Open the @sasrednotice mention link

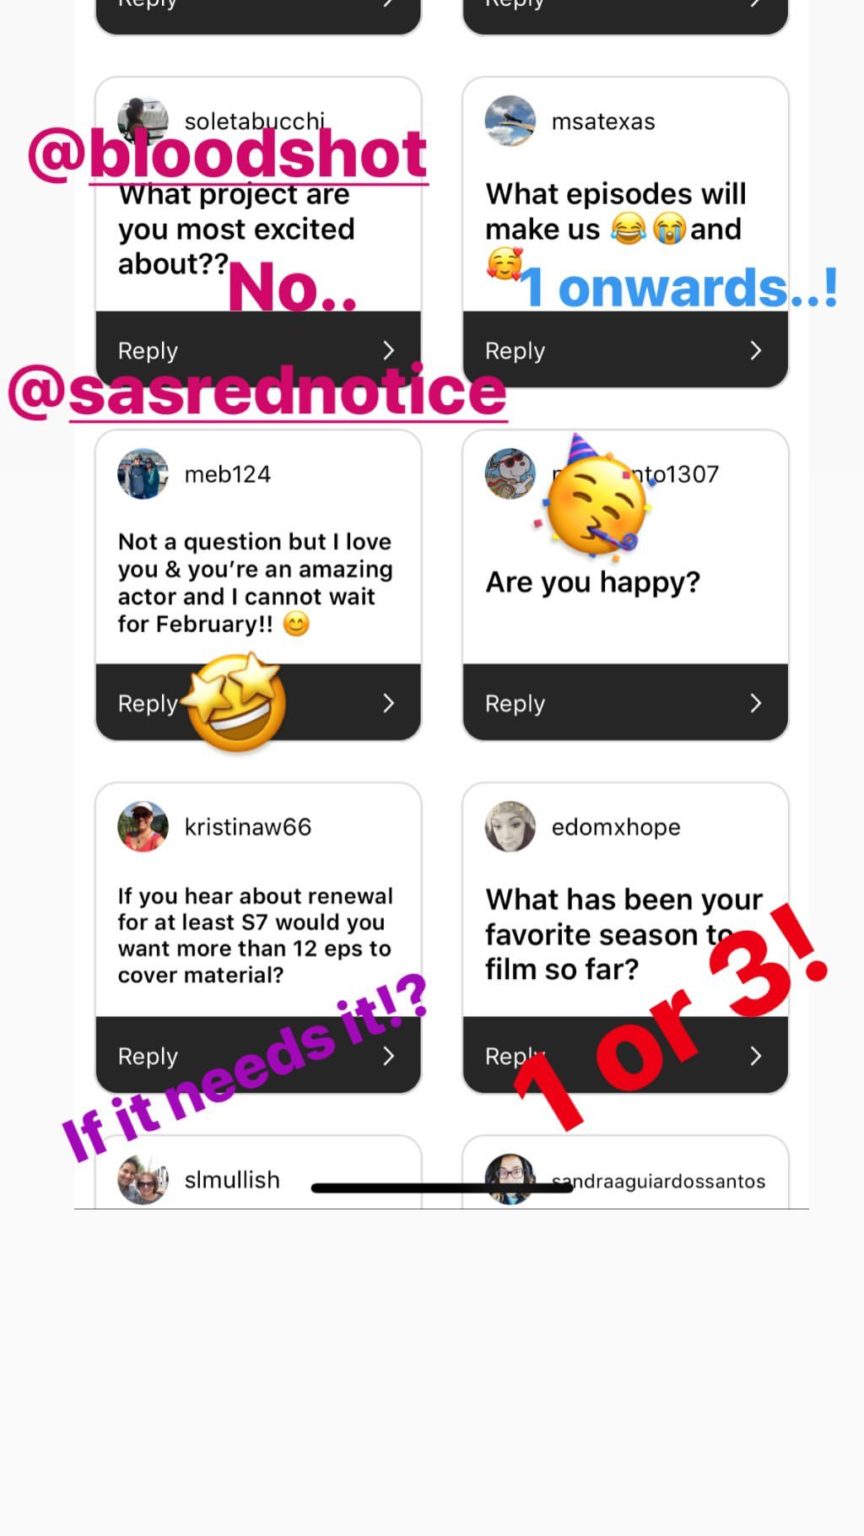click(x=257, y=391)
